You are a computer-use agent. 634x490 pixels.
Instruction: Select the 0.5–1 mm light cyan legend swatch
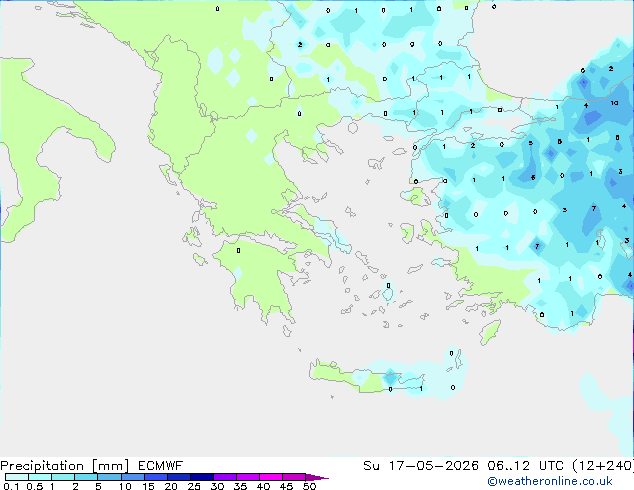point(40,477)
